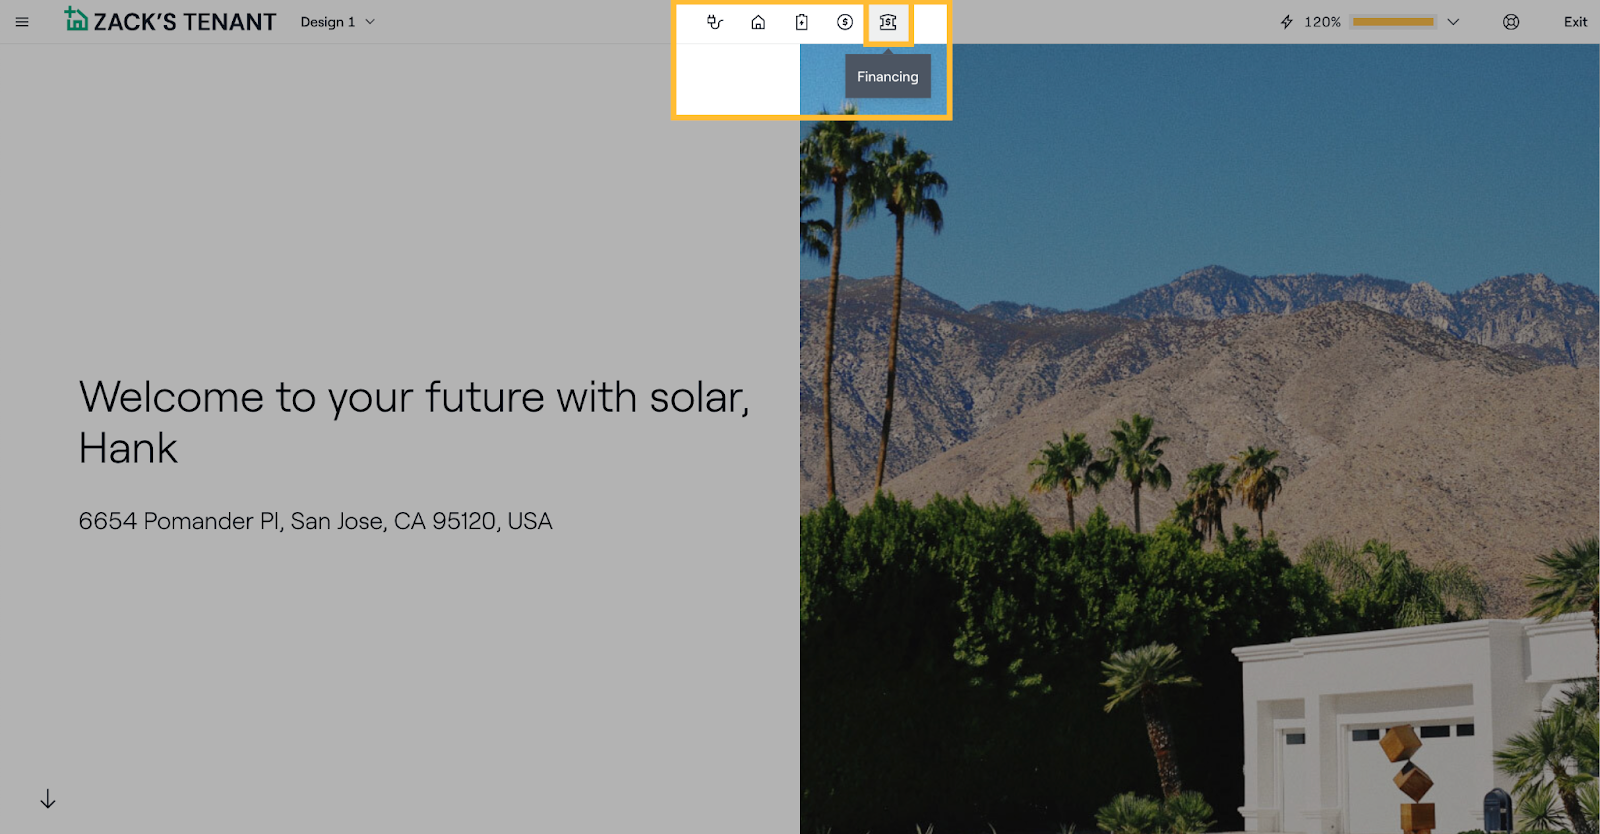1600x834 pixels.
Task: Click the green house logo icon
Action: click(x=76, y=19)
